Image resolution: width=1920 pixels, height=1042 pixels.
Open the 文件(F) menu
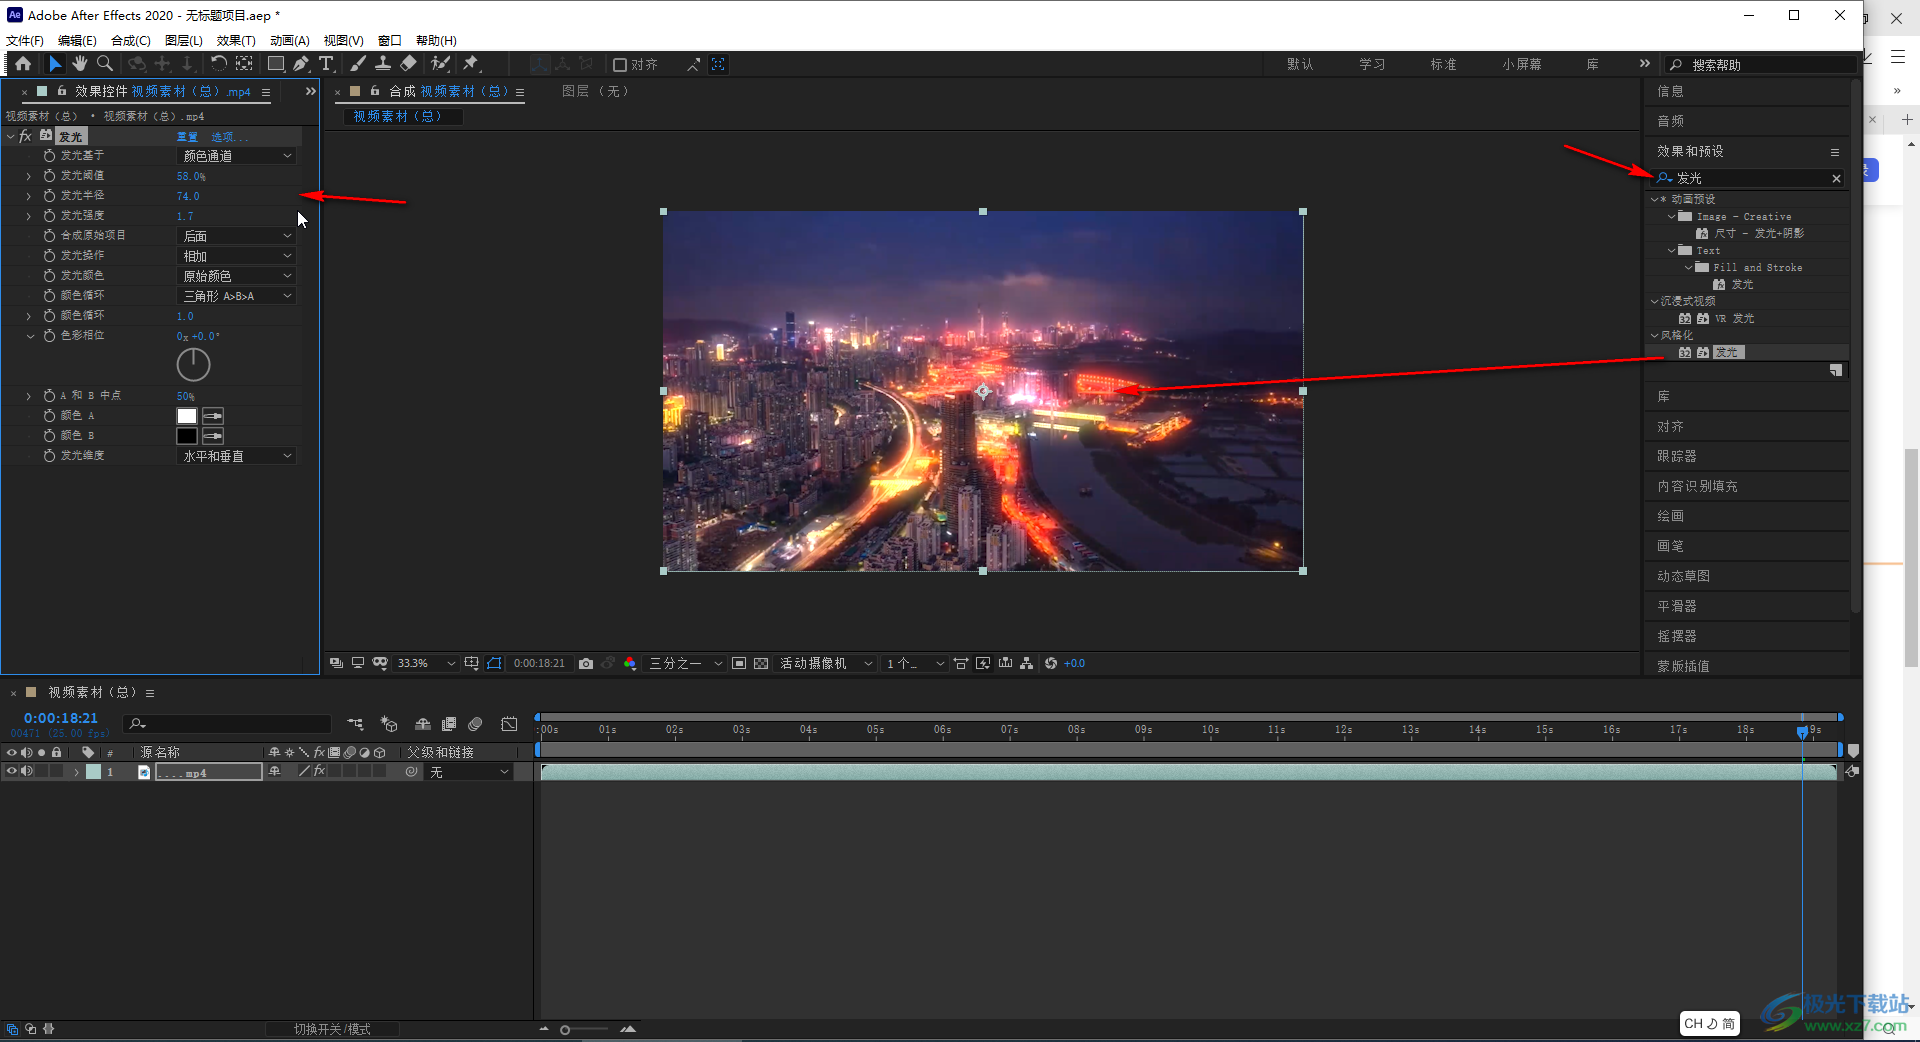tap(25, 41)
